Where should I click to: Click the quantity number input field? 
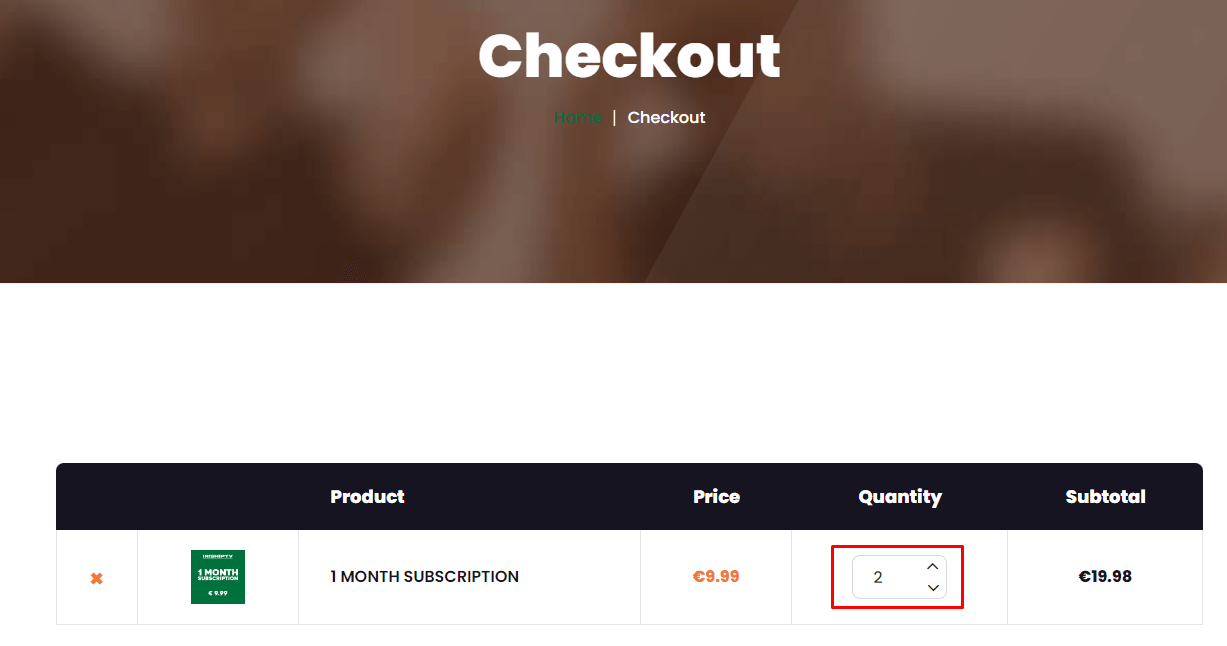(x=885, y=577)
